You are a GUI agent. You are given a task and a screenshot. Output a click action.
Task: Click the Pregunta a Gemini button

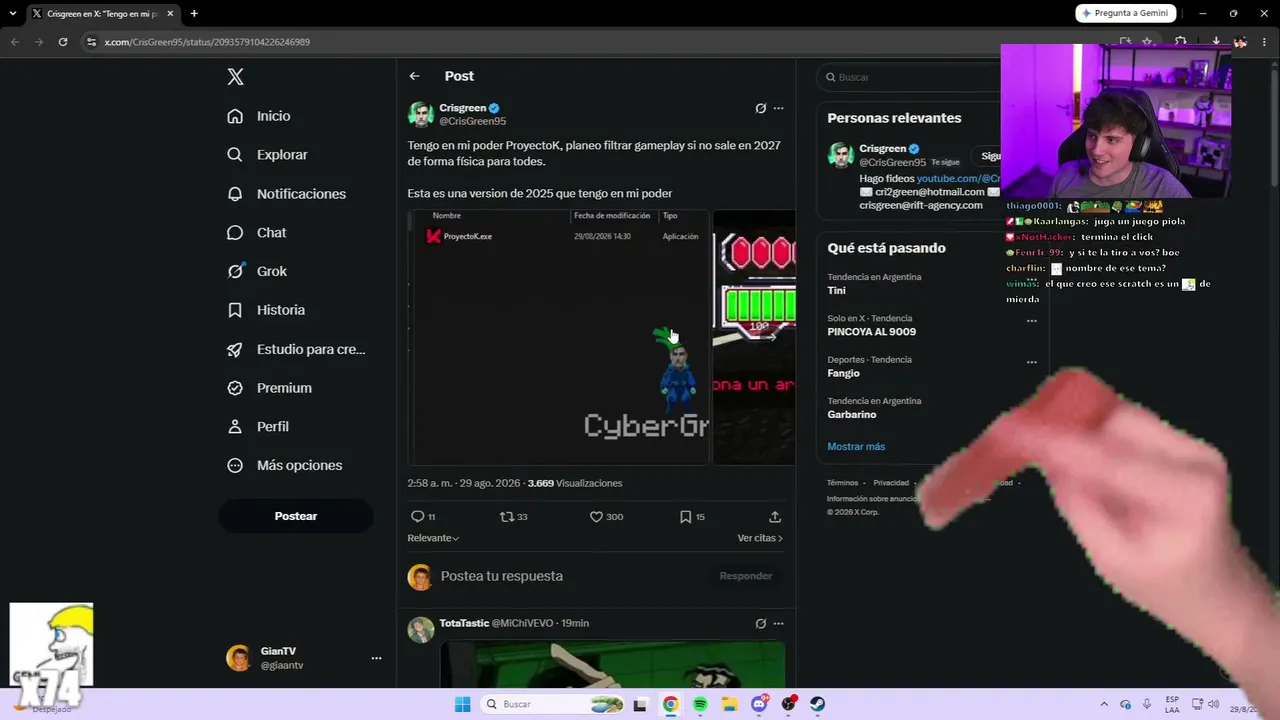pos(1124,13)
